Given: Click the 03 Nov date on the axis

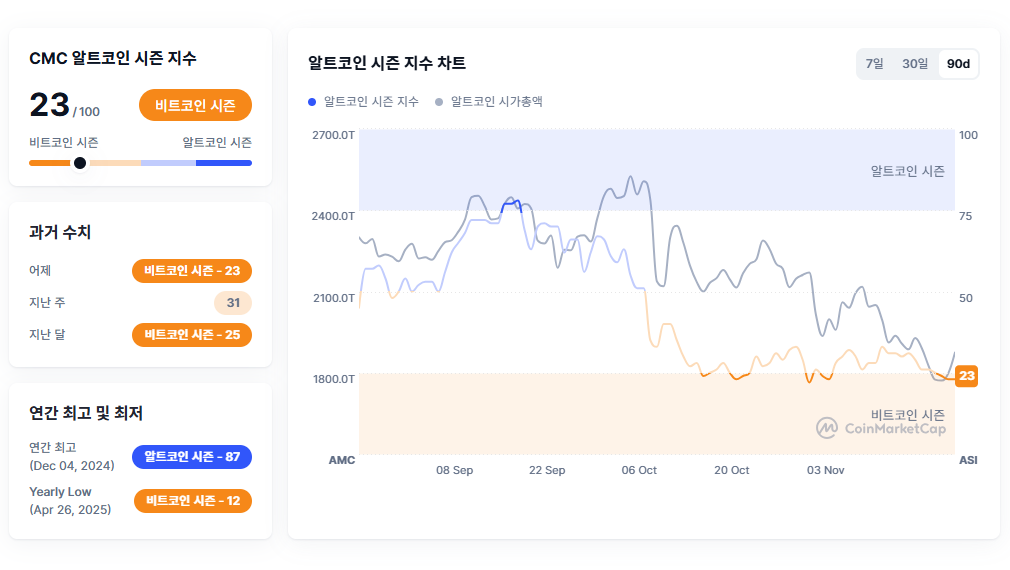Looking at the screenshot, I should (x=826, y=470).
